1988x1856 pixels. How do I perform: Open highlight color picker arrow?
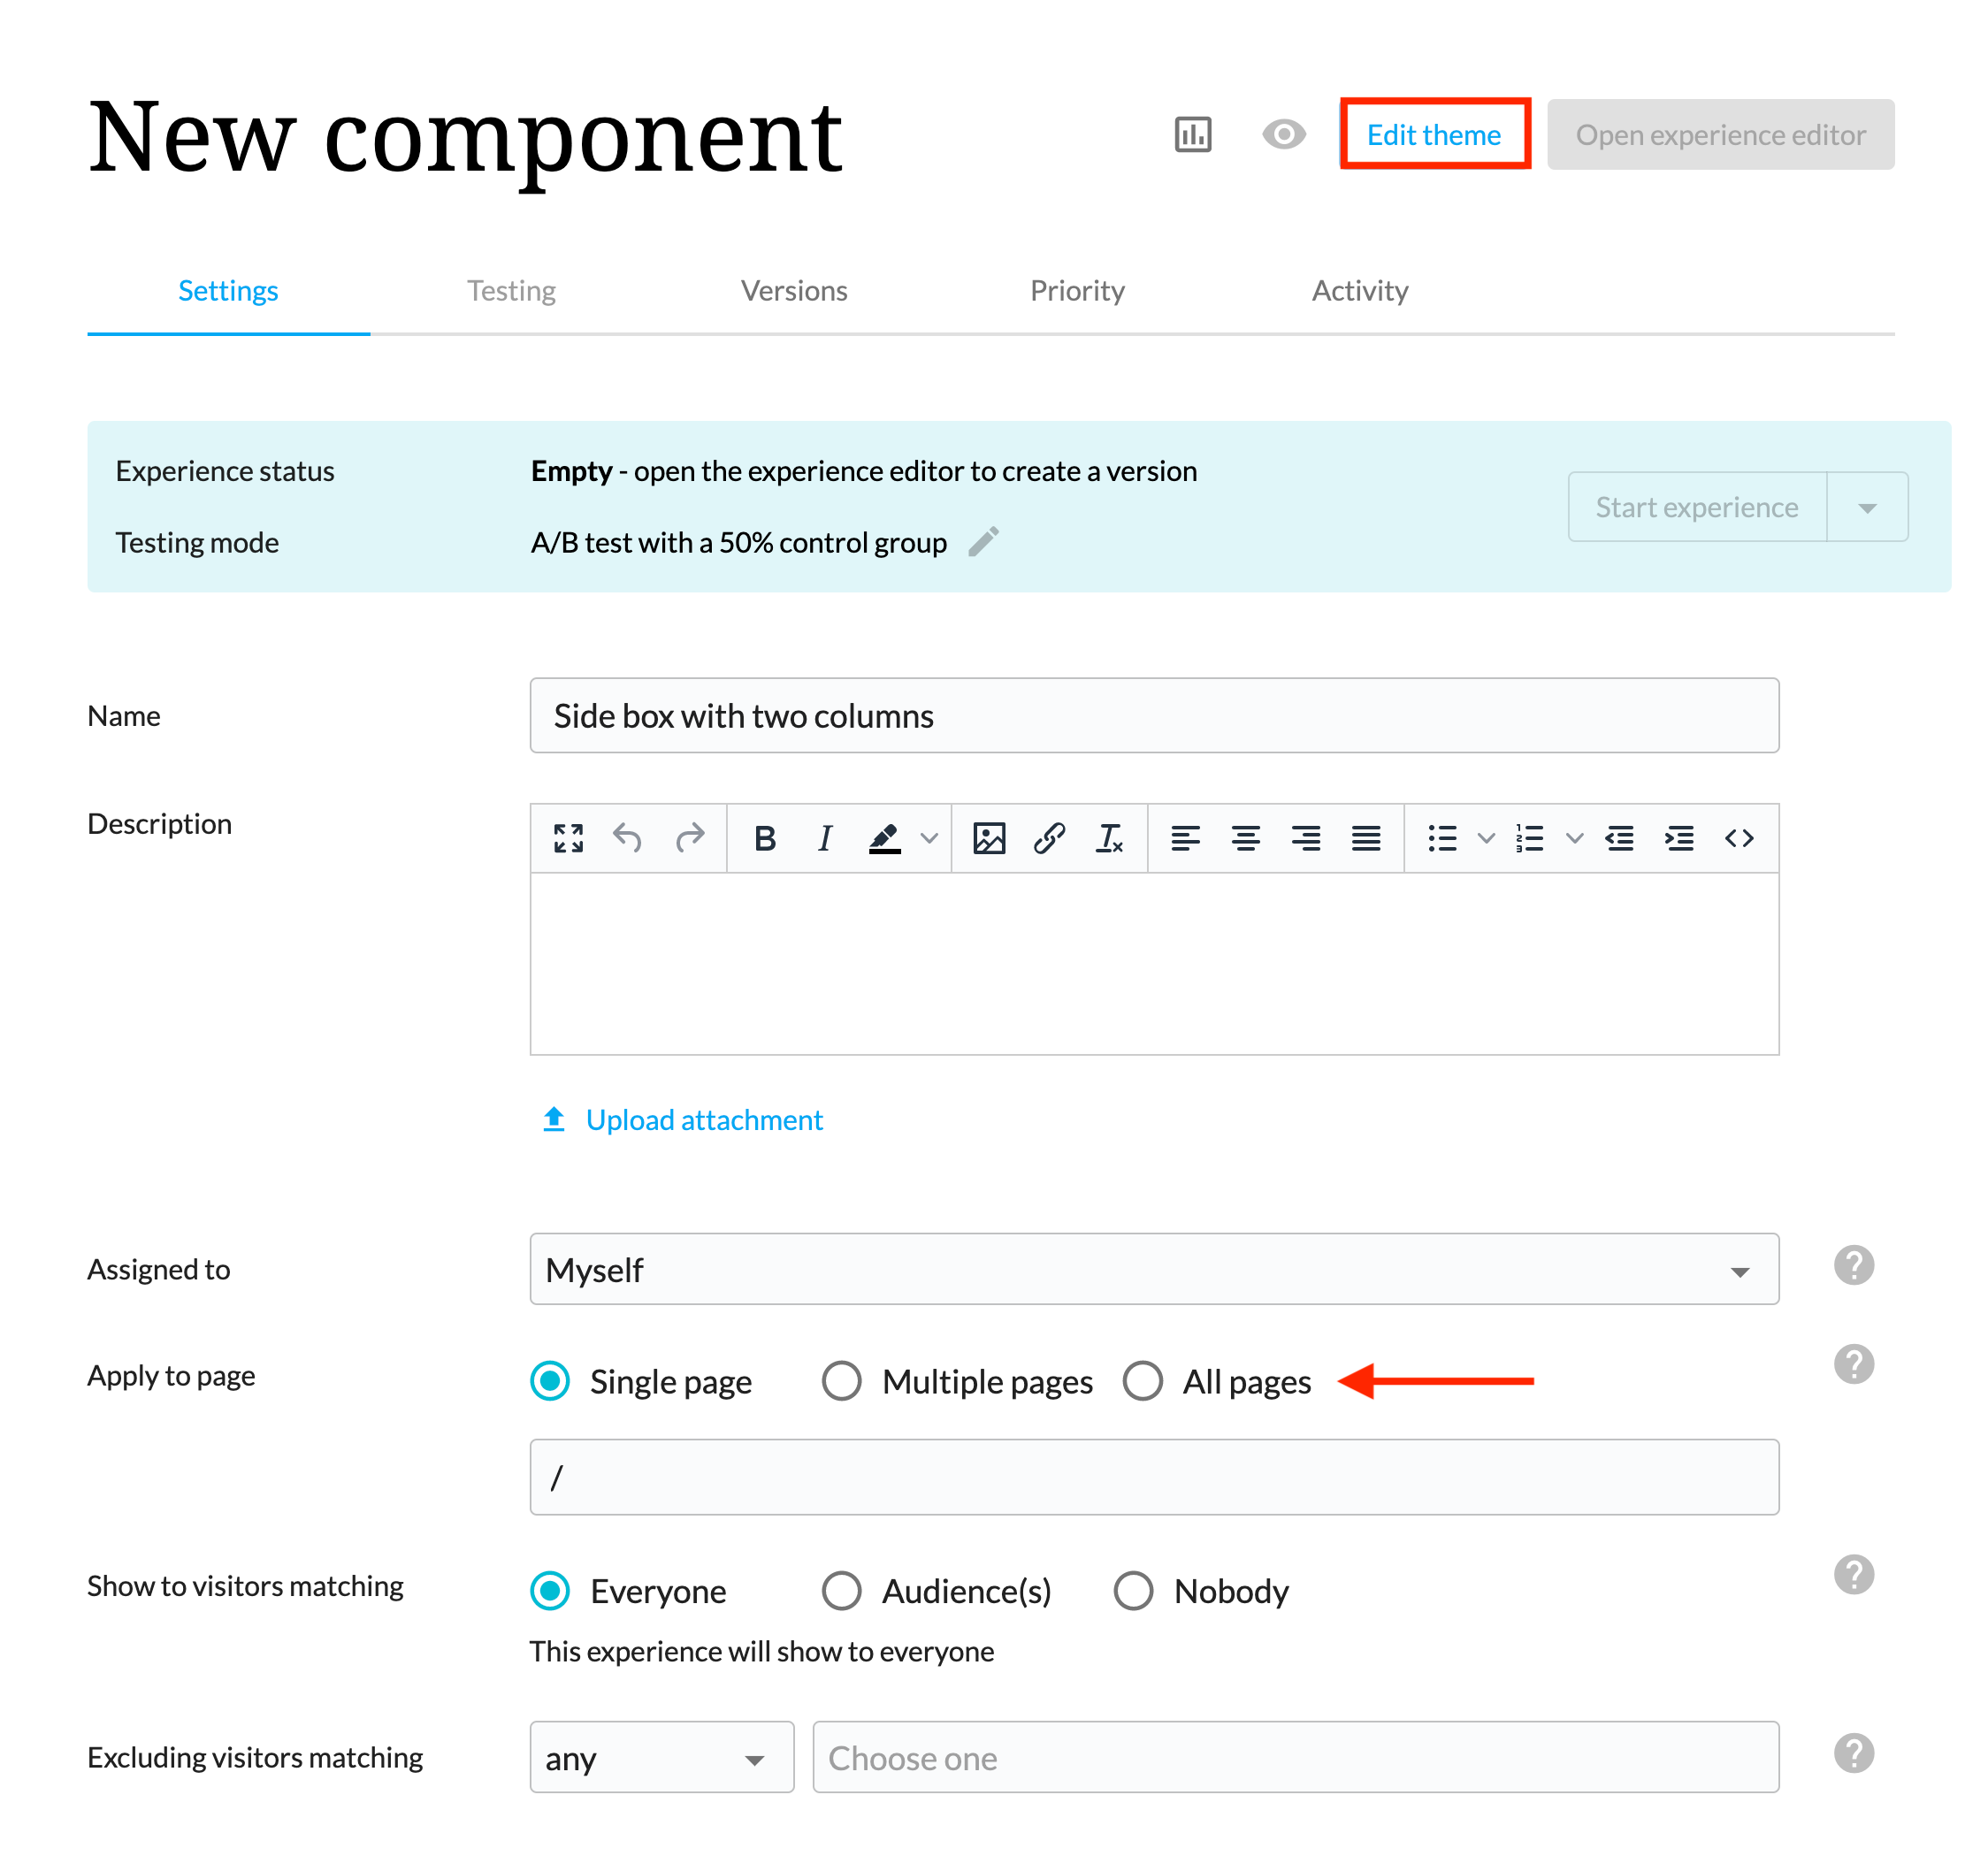tap(929, 838)
